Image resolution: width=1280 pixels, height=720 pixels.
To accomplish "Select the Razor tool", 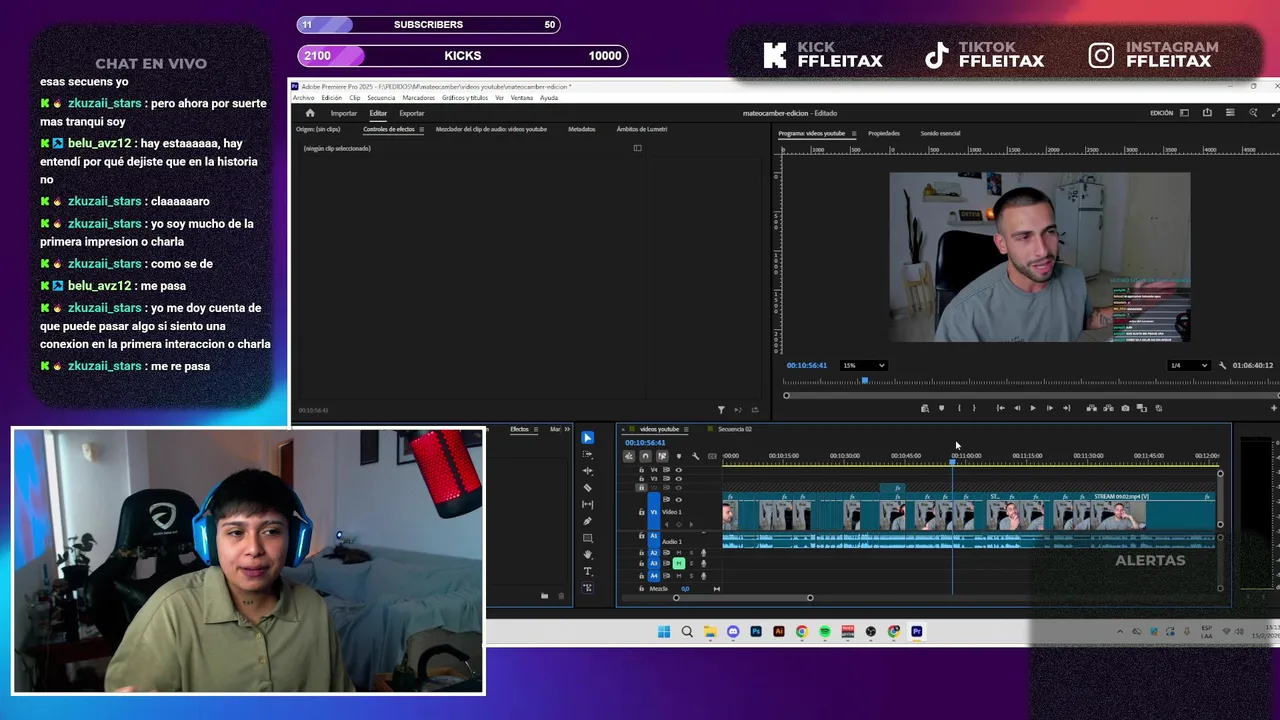I will click(588, 488).
